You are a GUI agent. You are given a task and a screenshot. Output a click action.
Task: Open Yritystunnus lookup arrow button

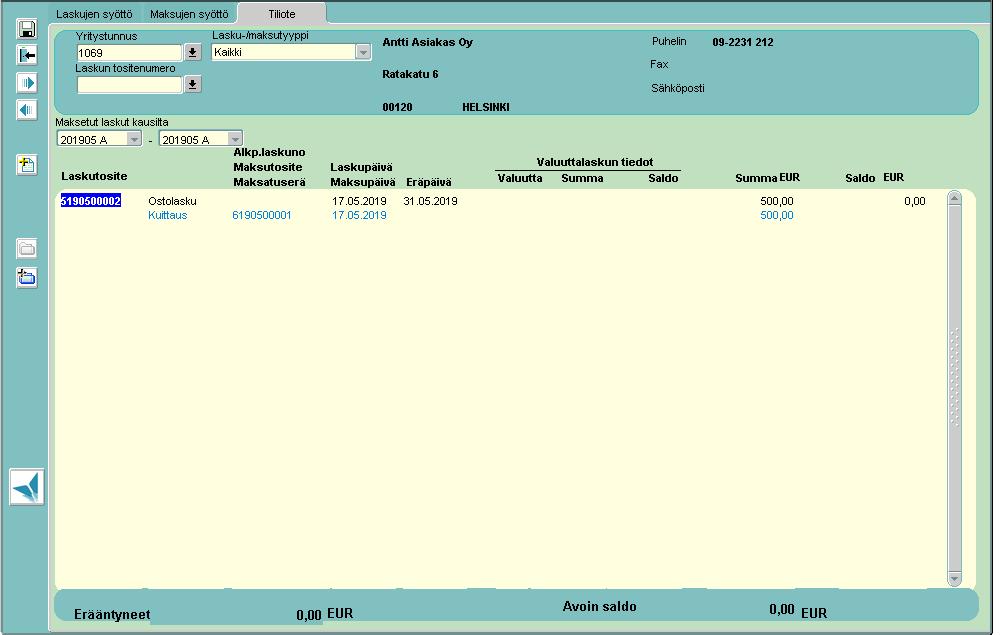193,52
